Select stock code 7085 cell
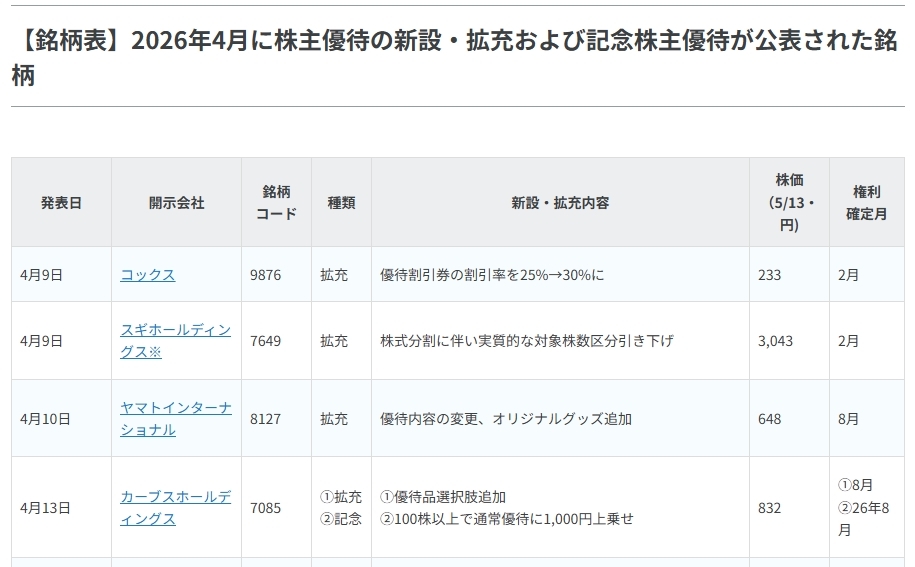915x567 pixels. click(x=276, y=508)
